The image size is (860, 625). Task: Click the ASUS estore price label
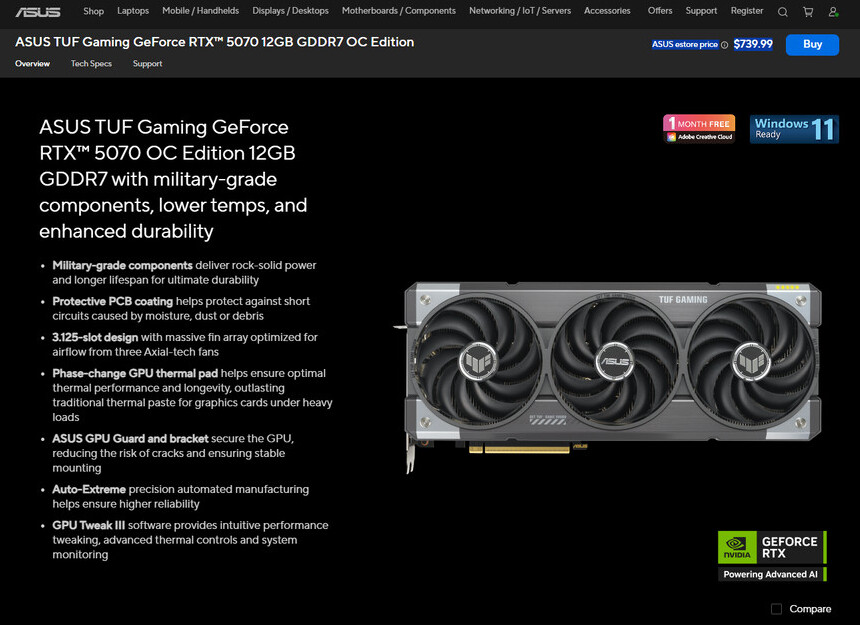click(x=684, y=44)
